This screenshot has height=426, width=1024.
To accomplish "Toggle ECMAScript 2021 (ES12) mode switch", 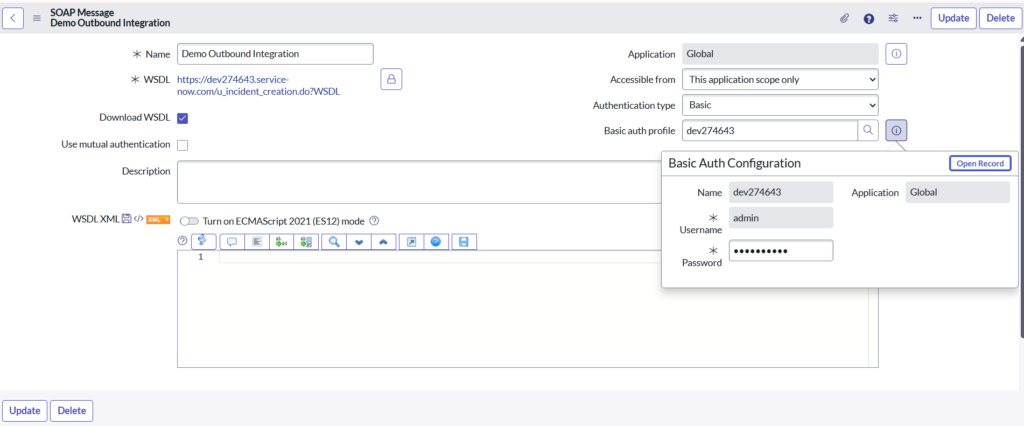I will pyautogui.click(x=189, y=221).
